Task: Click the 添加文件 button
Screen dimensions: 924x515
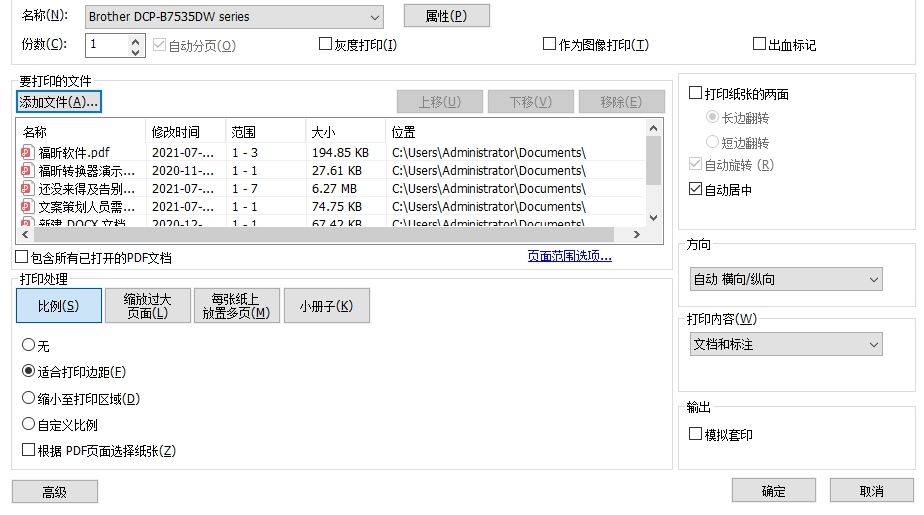Action: [x=59, y=102]
